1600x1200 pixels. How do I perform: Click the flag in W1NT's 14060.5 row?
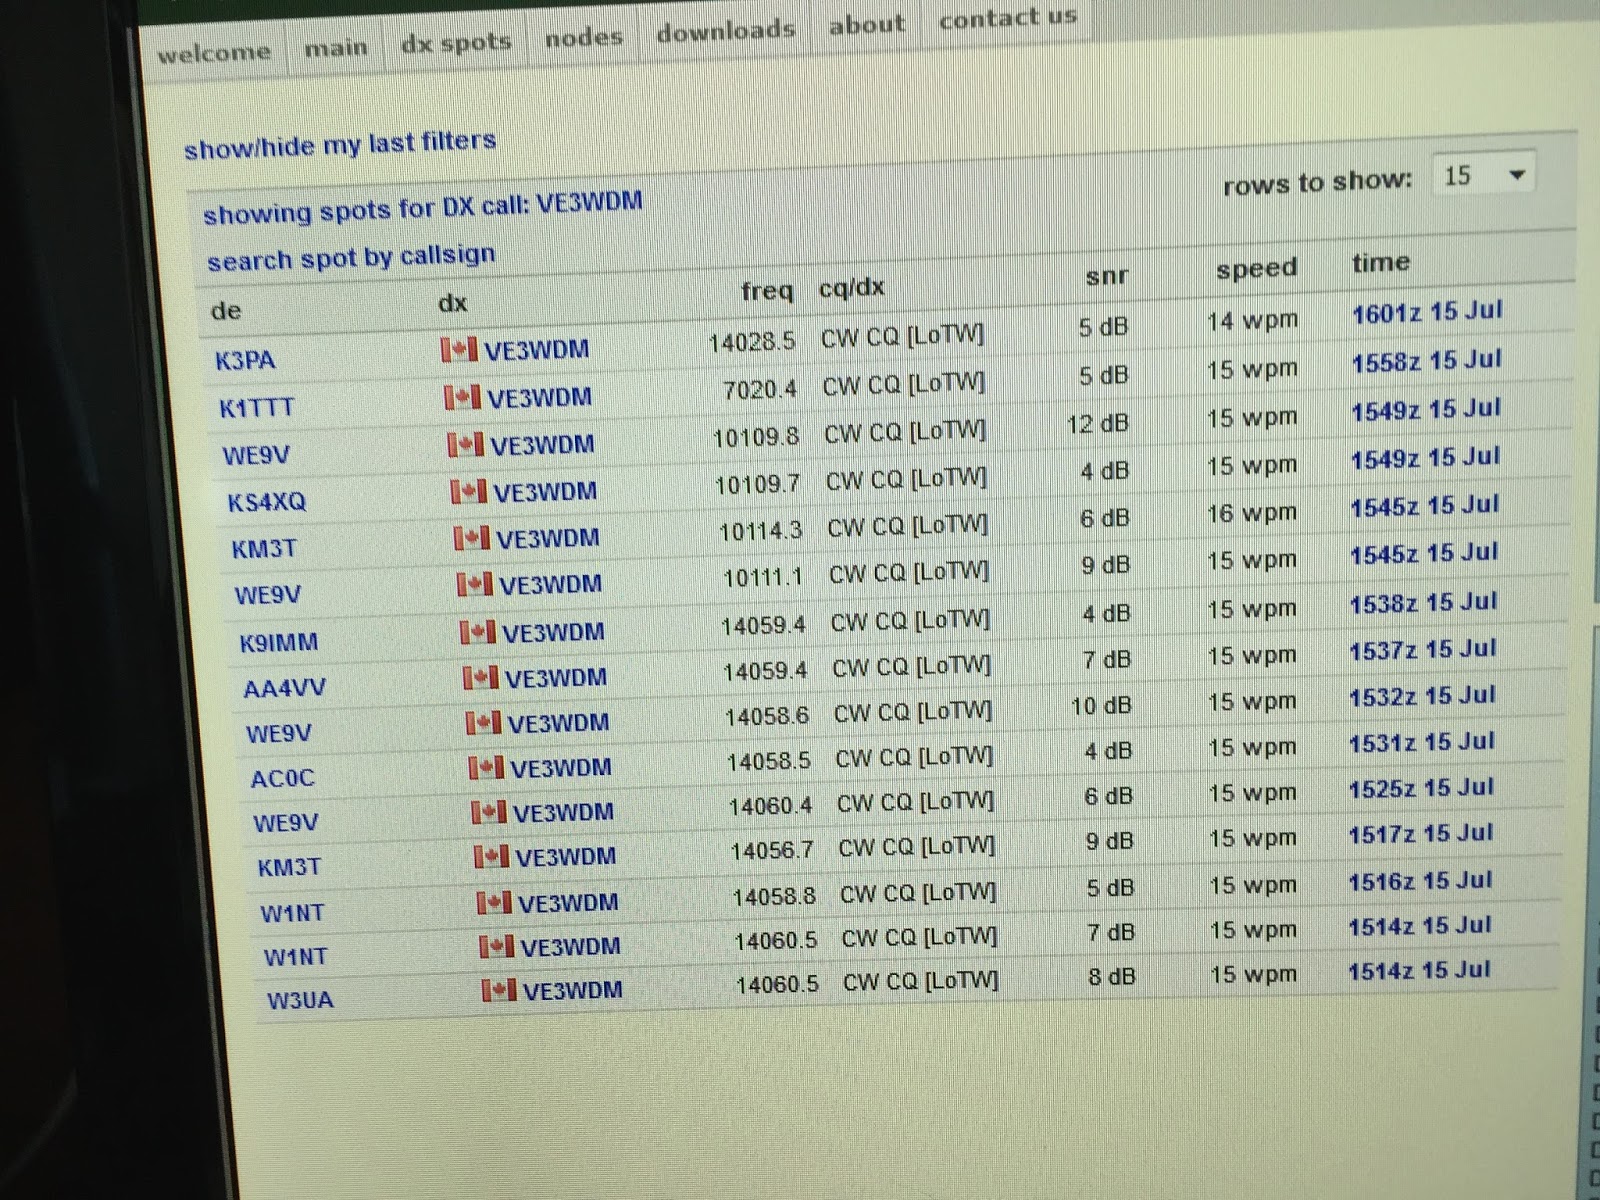[x=496, y=946]
